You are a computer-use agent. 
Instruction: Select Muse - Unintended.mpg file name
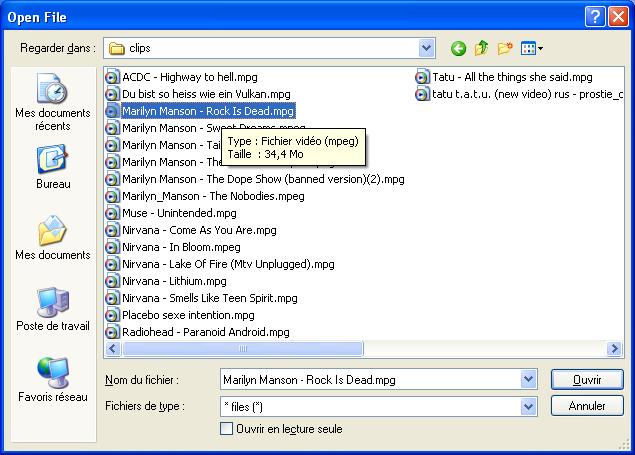[179, 213]
